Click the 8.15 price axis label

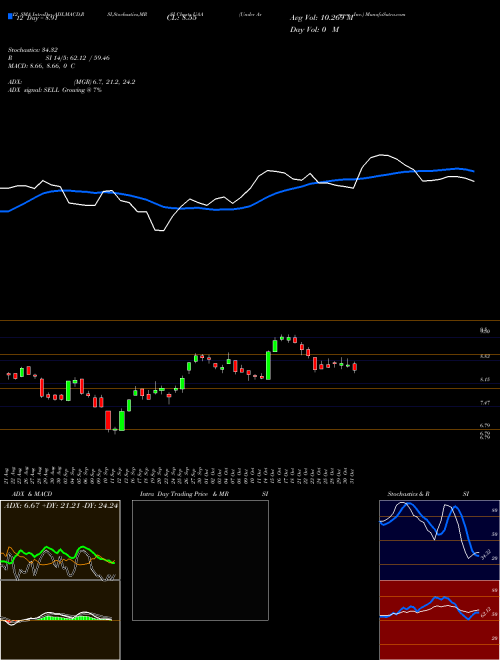485,379
